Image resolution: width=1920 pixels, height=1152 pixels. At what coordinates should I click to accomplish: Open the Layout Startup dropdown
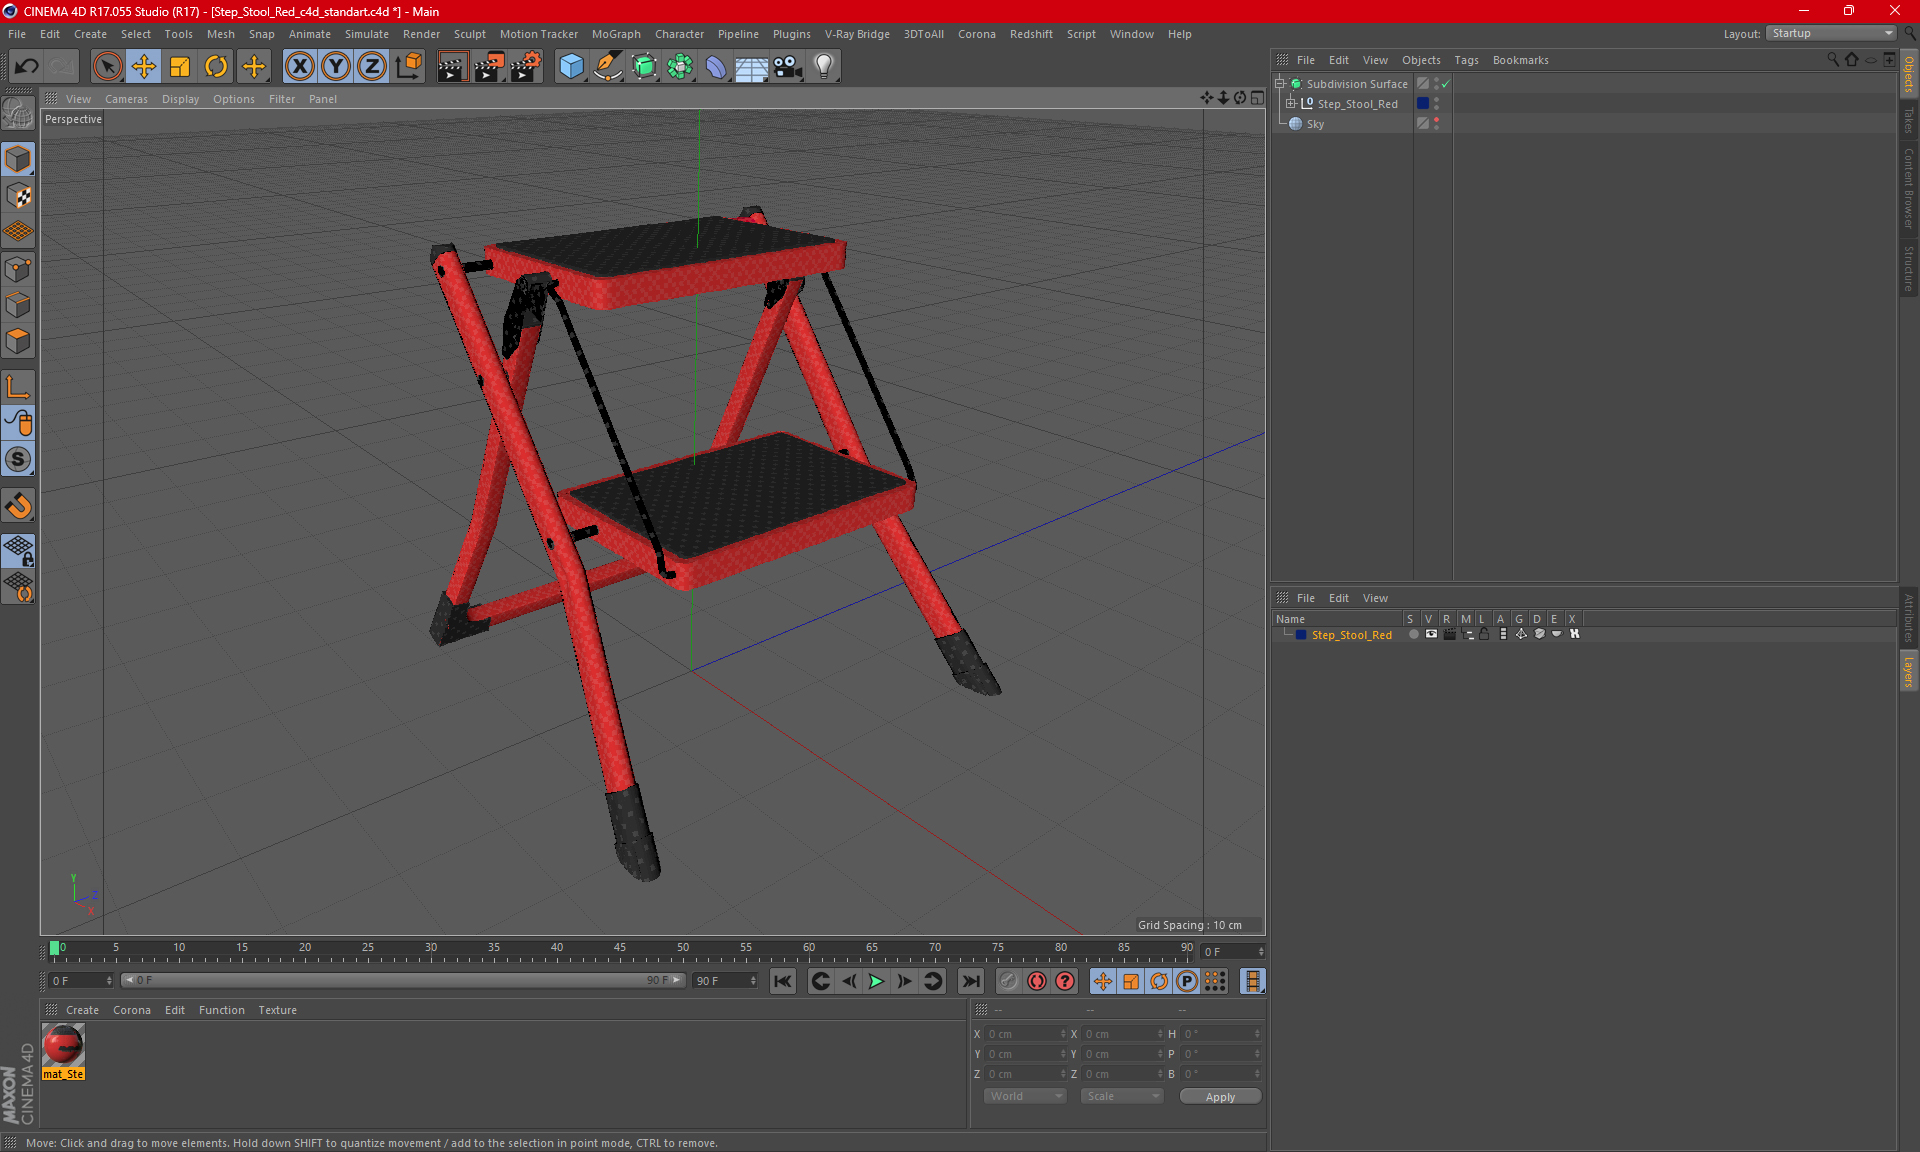[x=1832, y=33]
